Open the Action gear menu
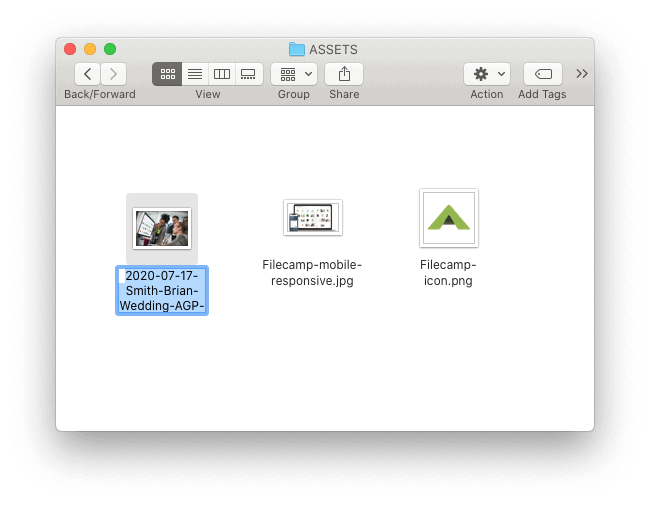 point(487,74)
